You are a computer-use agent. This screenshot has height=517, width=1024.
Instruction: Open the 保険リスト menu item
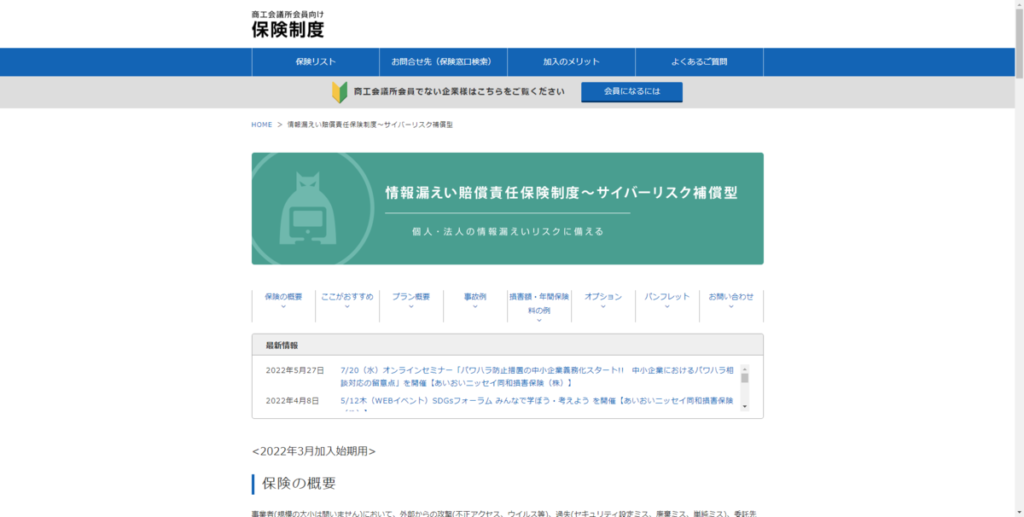315,62
